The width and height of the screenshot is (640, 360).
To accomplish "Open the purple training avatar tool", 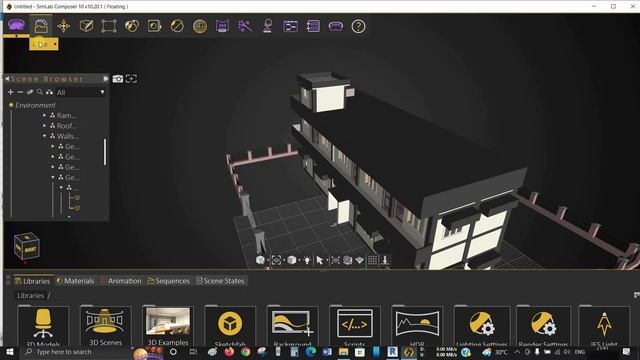I will click(x=268, y=26).
